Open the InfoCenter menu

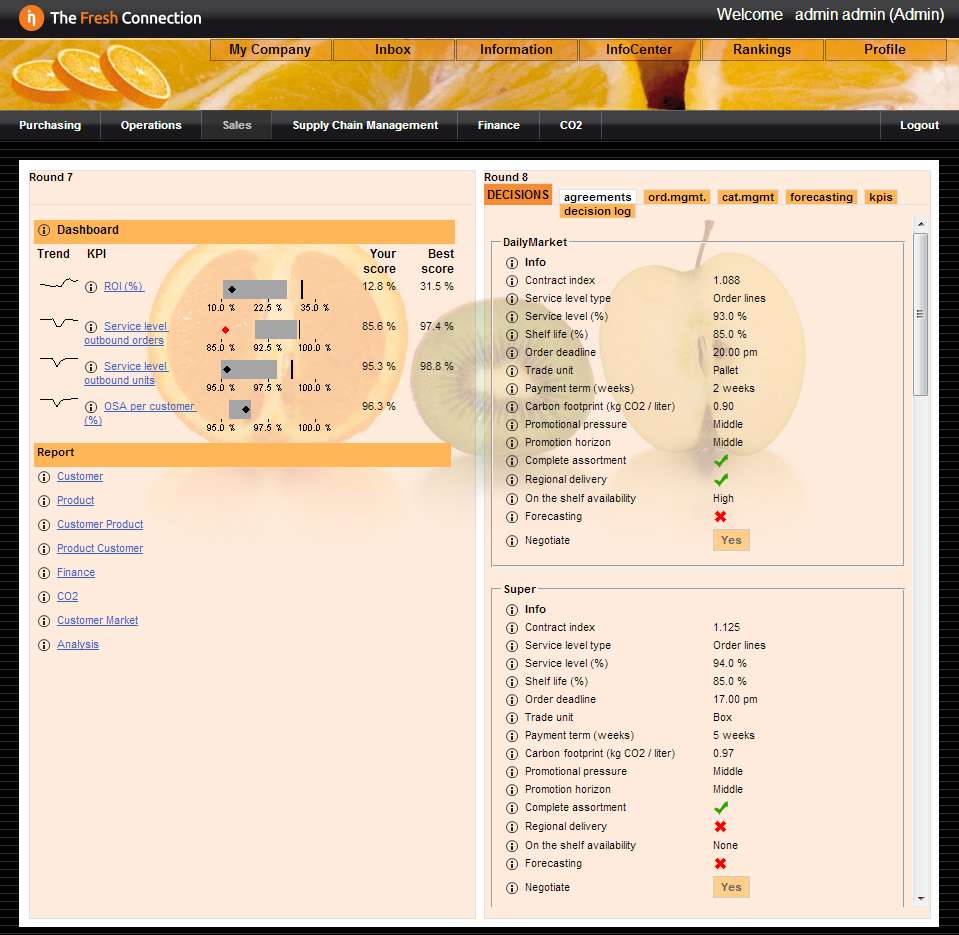point(639,50)
